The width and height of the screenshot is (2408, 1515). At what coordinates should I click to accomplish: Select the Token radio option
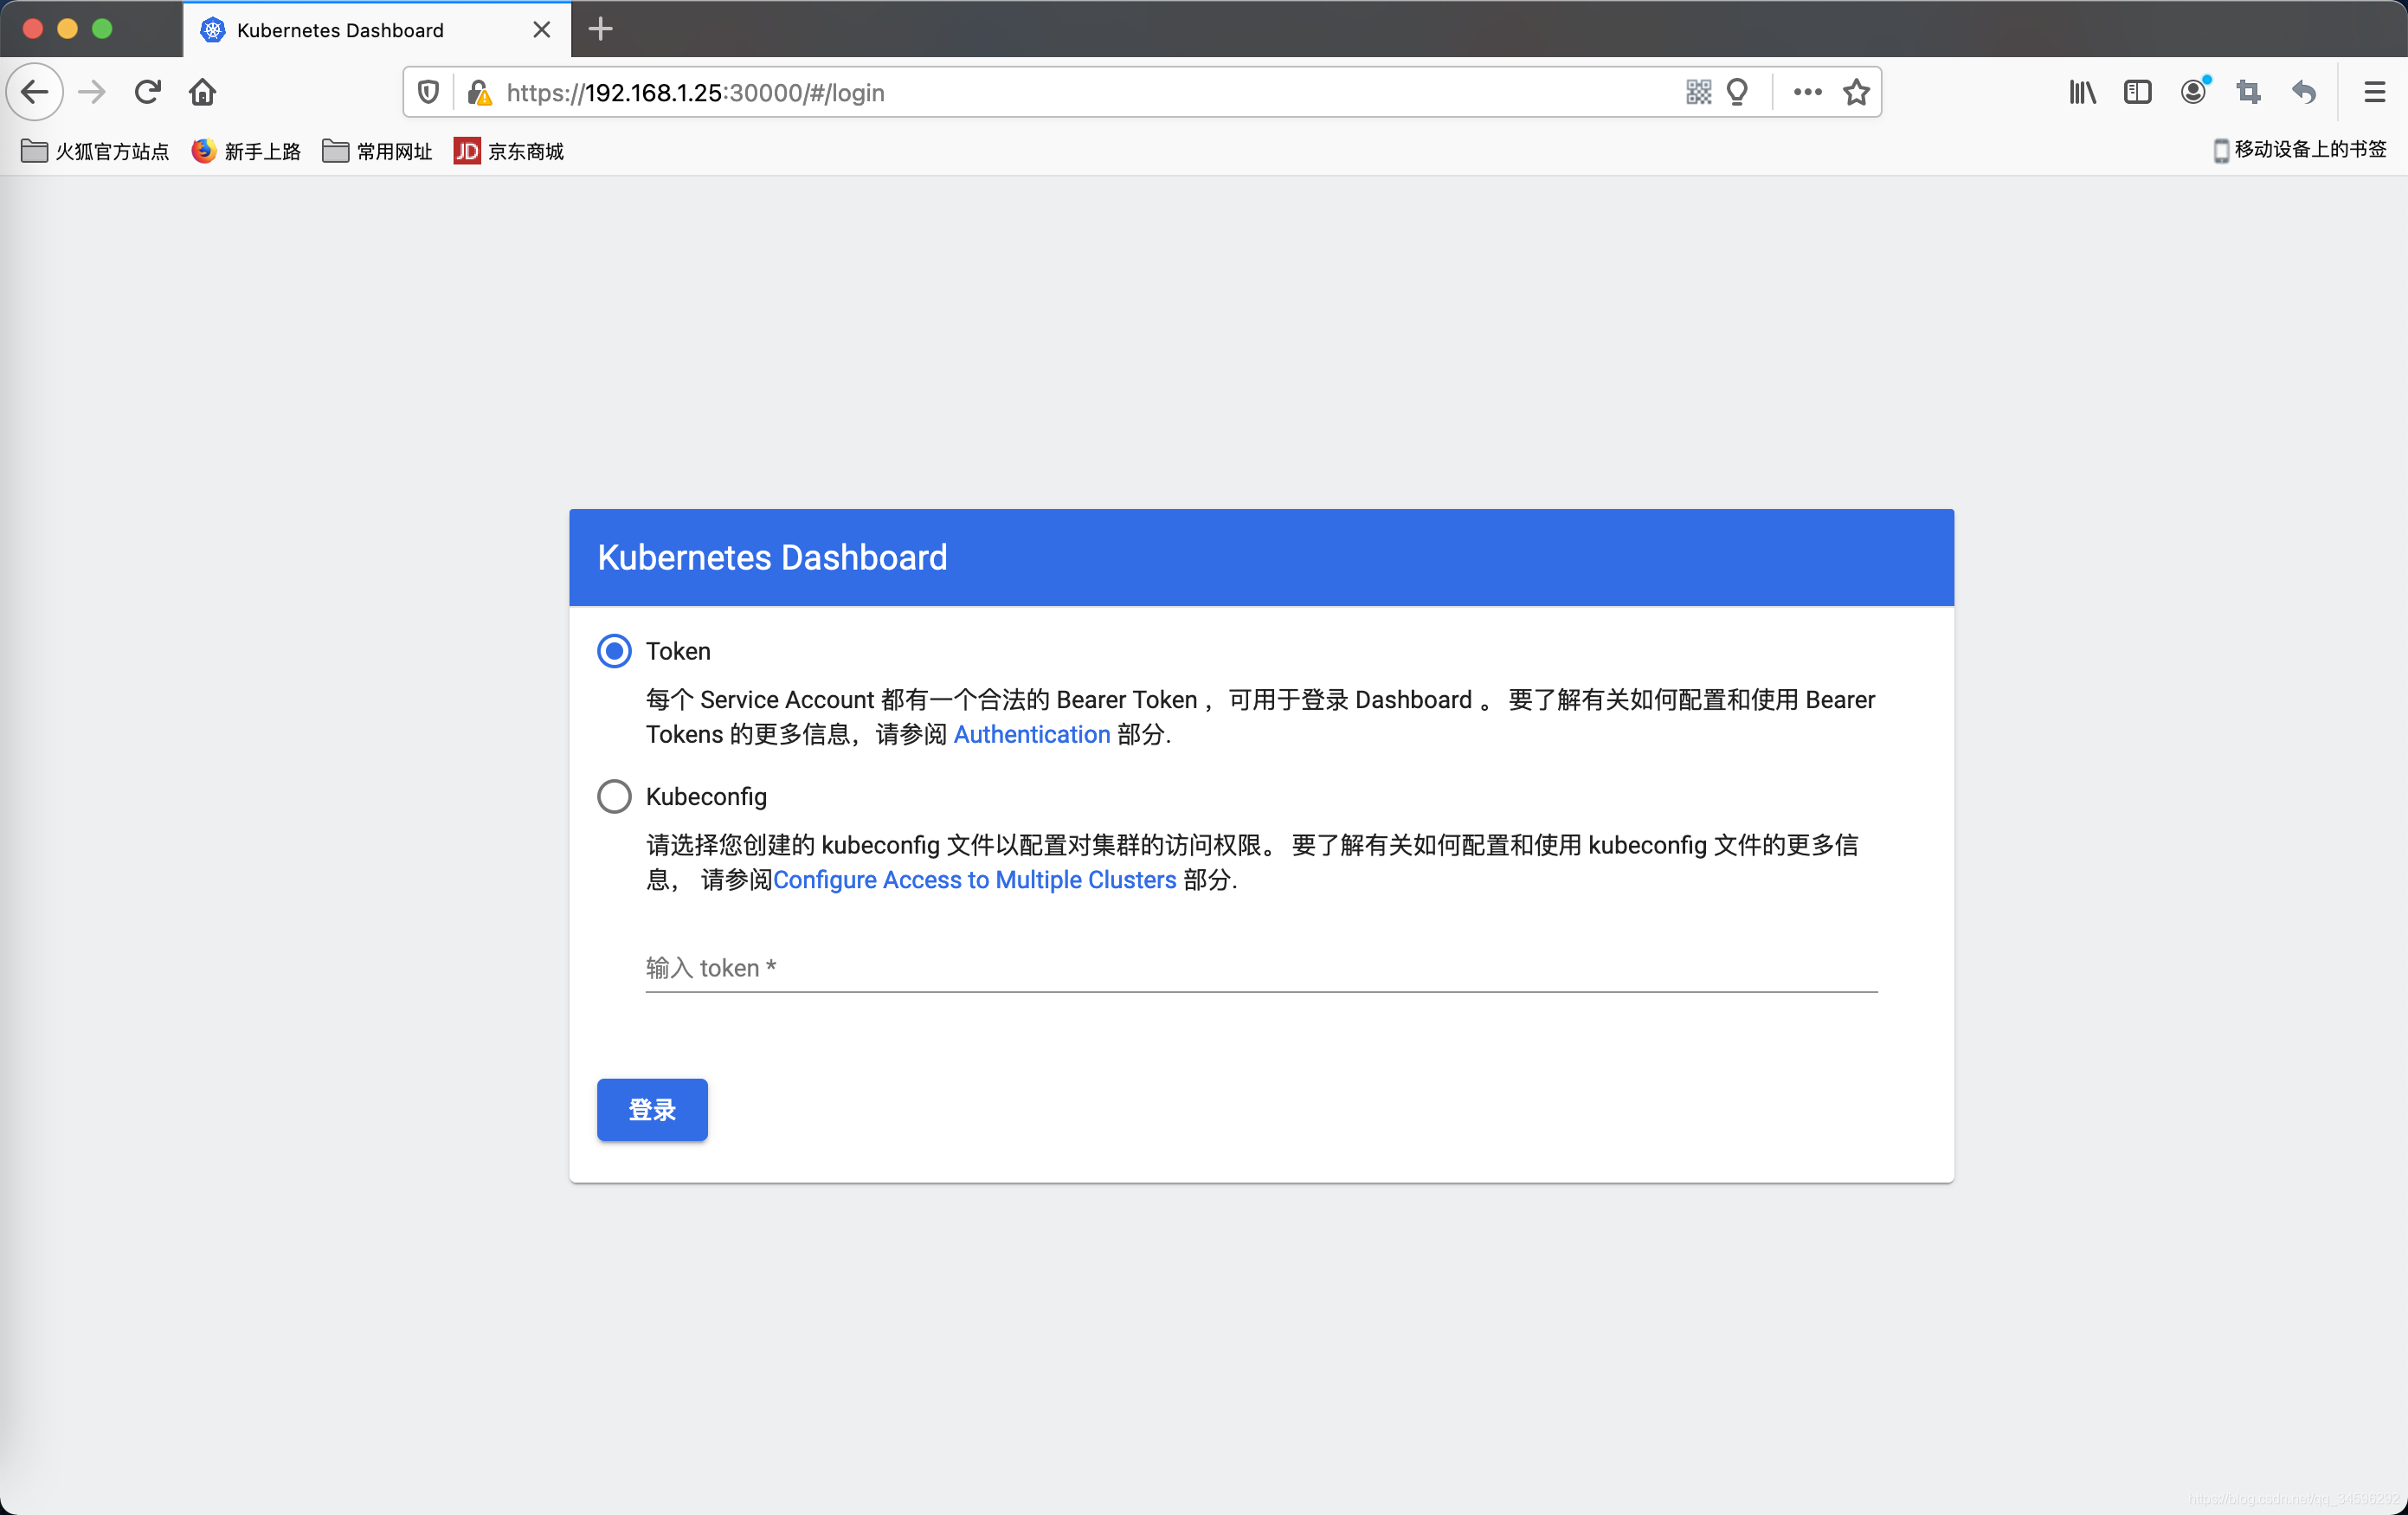pyautogui.click(x=614, y=651)
